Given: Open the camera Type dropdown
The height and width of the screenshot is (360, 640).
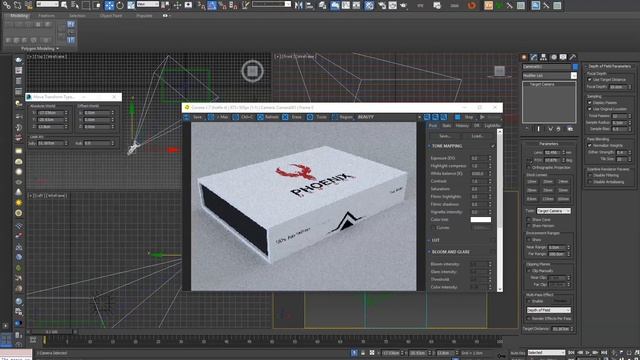Looking at the screenshot, I should coord(553,211).
